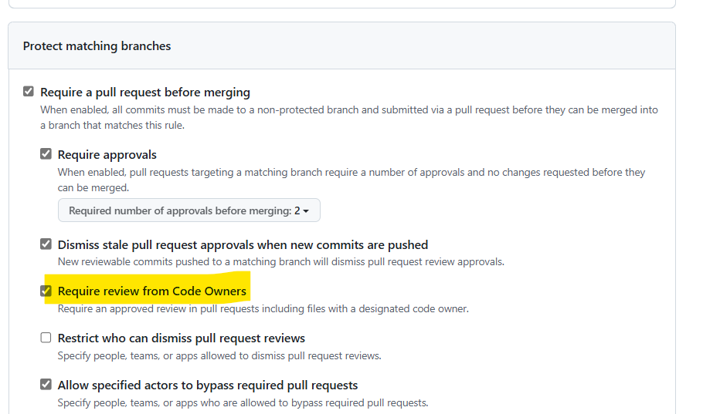Image resolution: width=720 pixels, height=414 pixels.
Task: Click 'Restrict who can dismiss pull request reviews' label
Action: pos(181,338)
